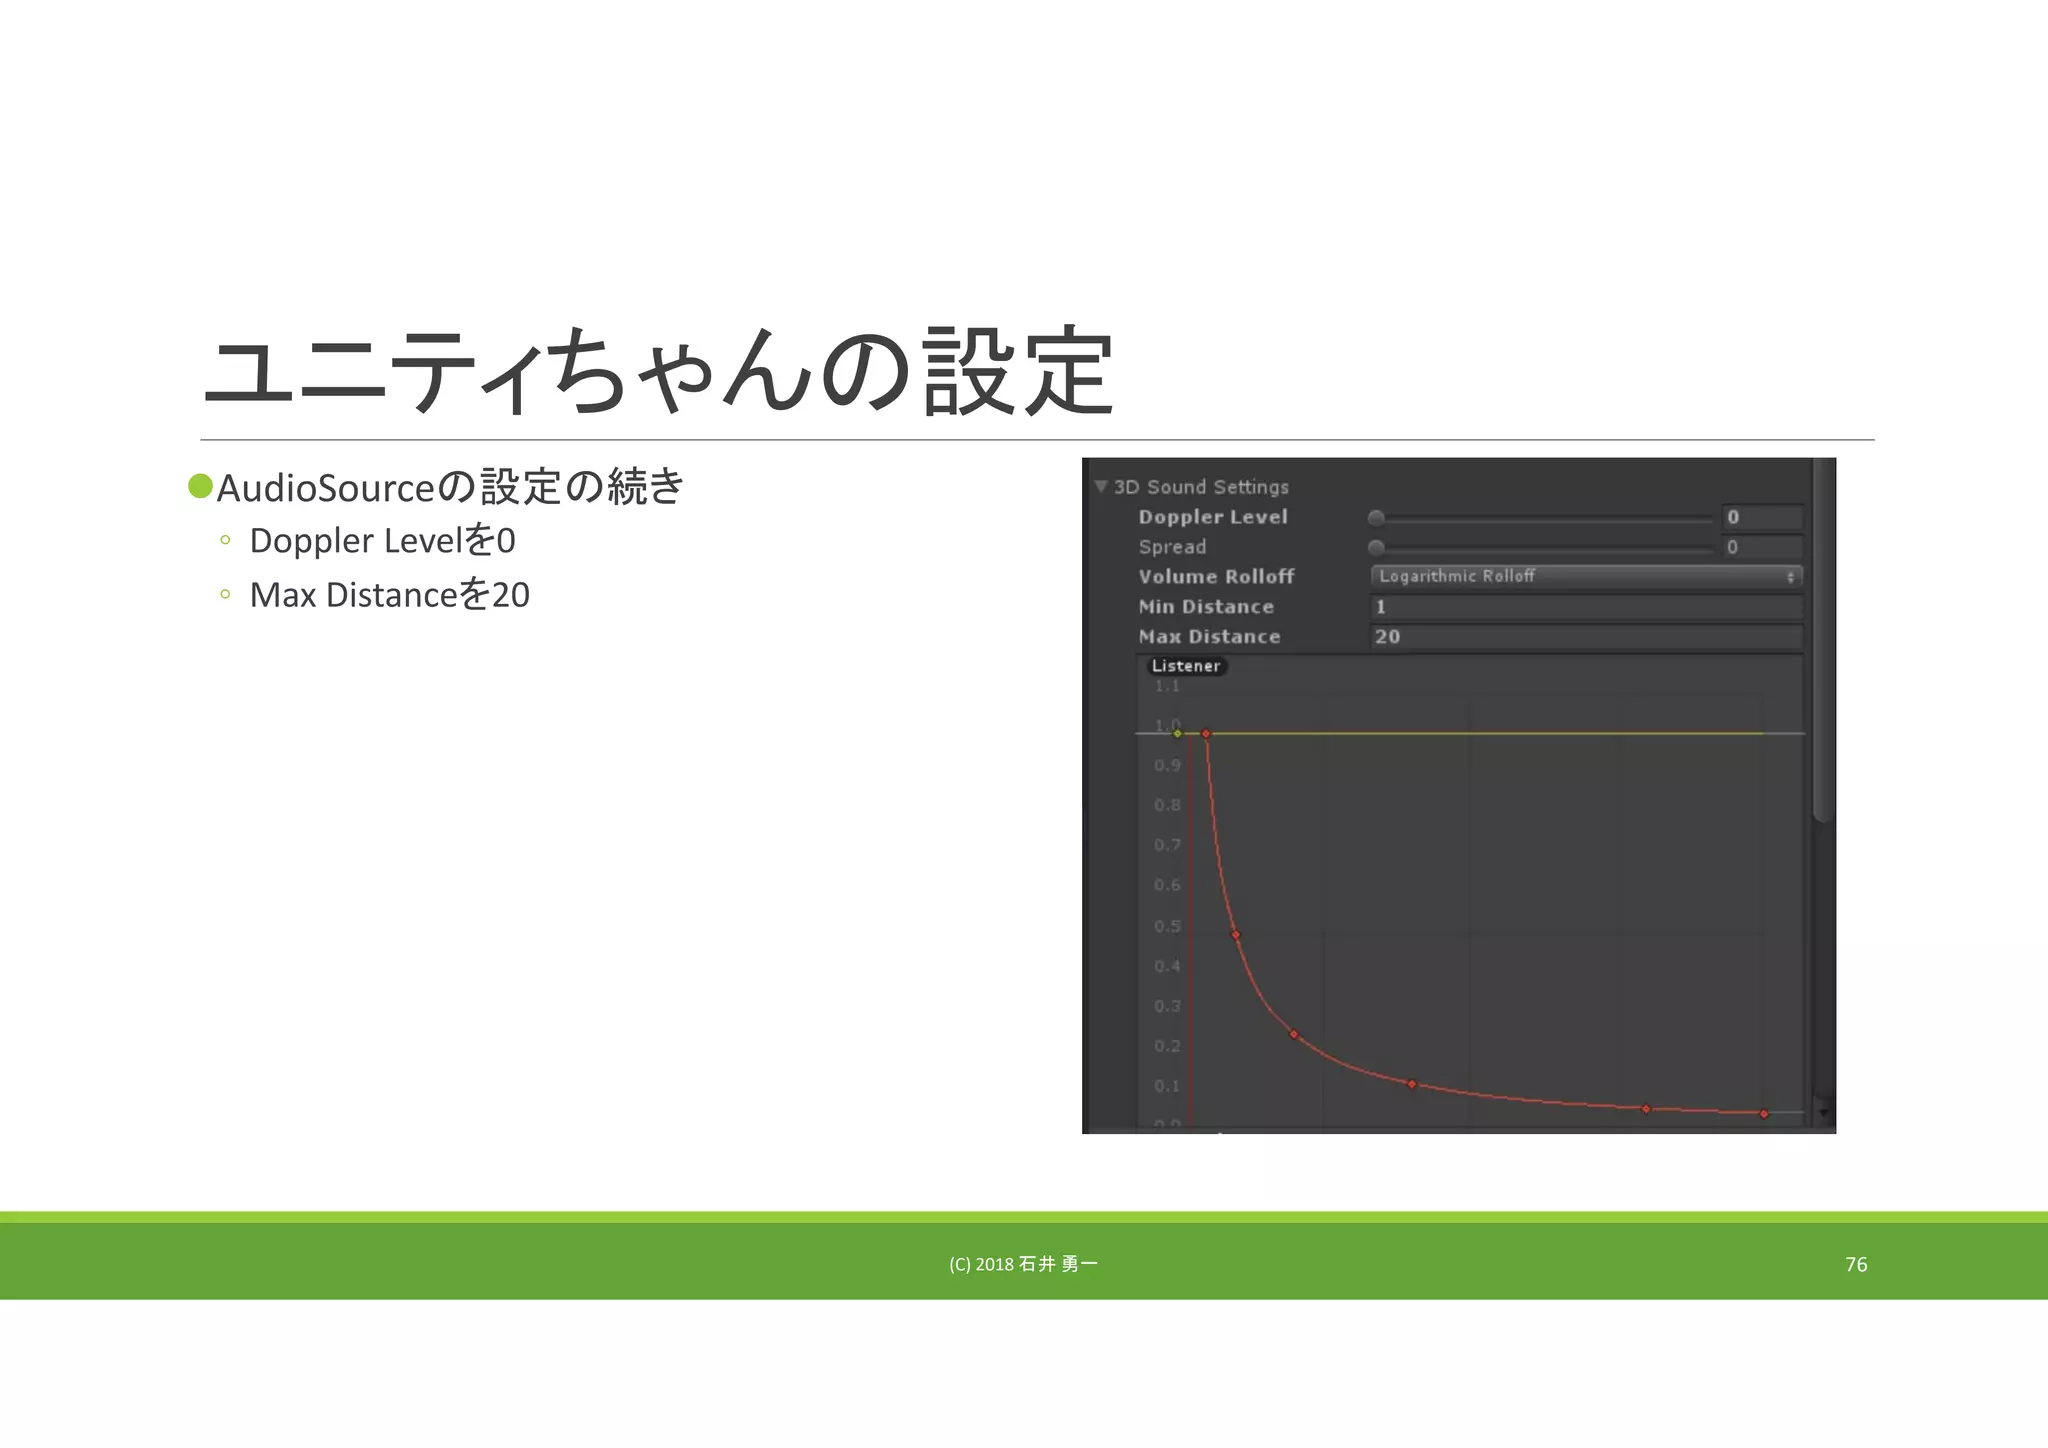Click the Doppler Level value field
Image resolution: width=2048 pixels, height=1448 pixels.
point(1763,517)
